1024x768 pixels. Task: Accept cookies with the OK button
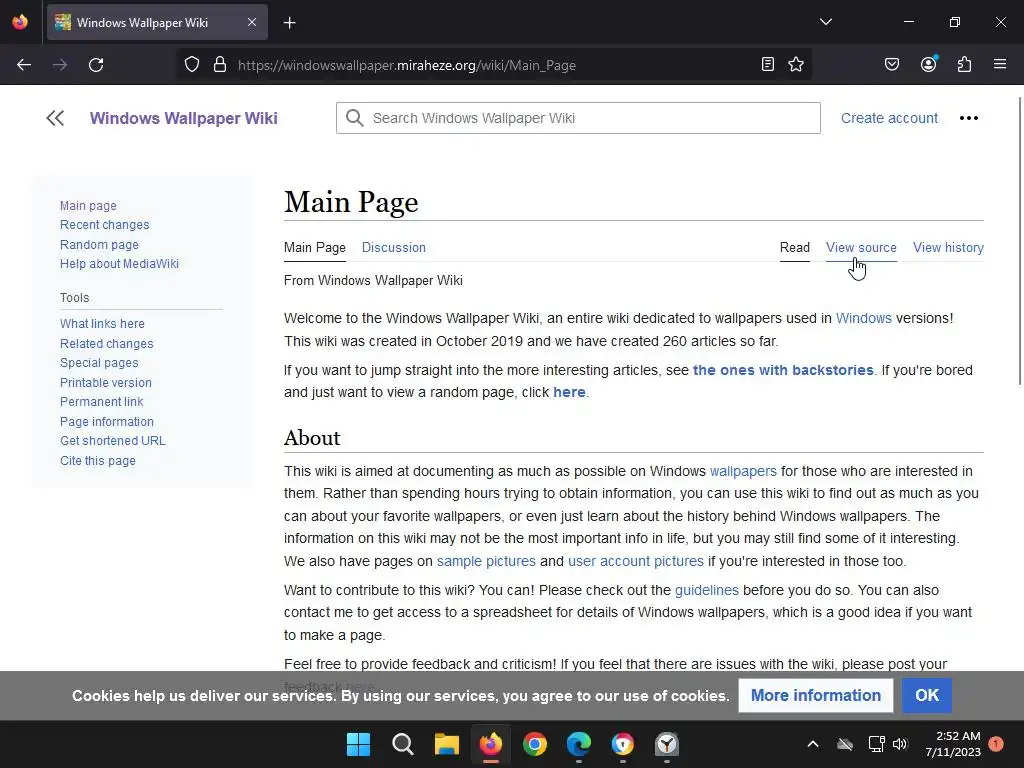[x=927, y=696]
